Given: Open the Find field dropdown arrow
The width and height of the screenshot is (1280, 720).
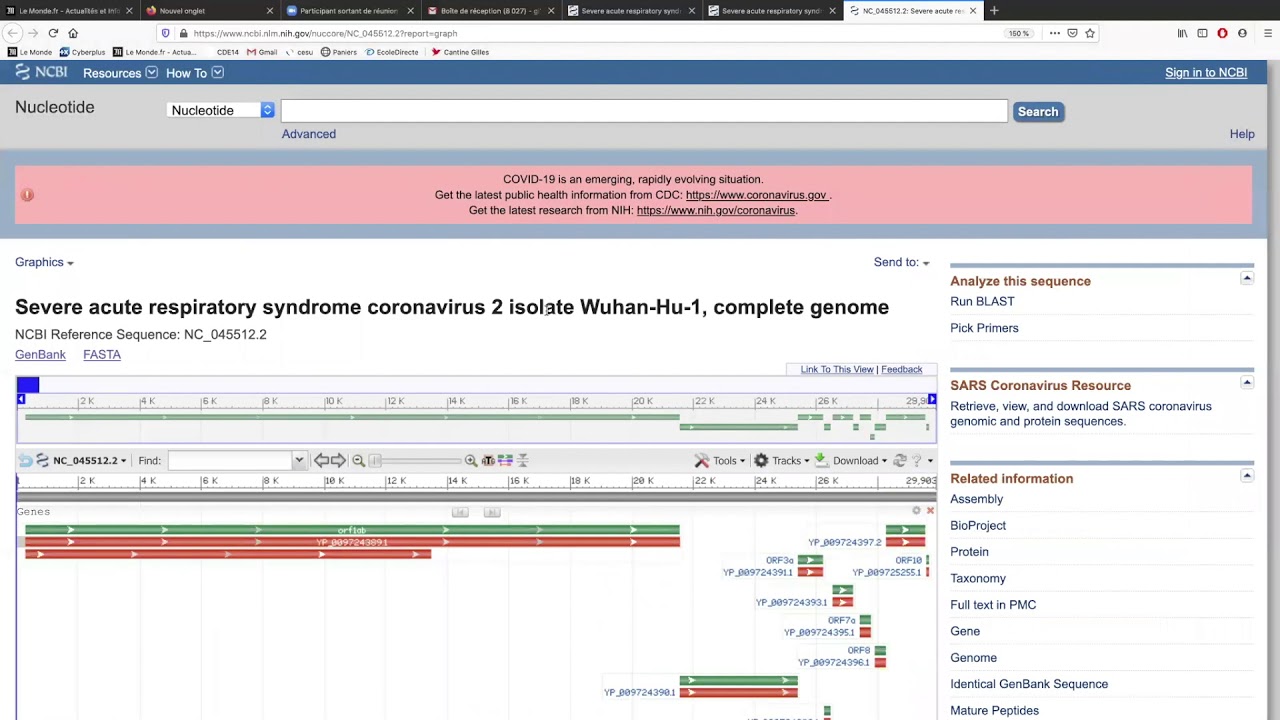Looking at the screenshot, I should tap(298, 460).
